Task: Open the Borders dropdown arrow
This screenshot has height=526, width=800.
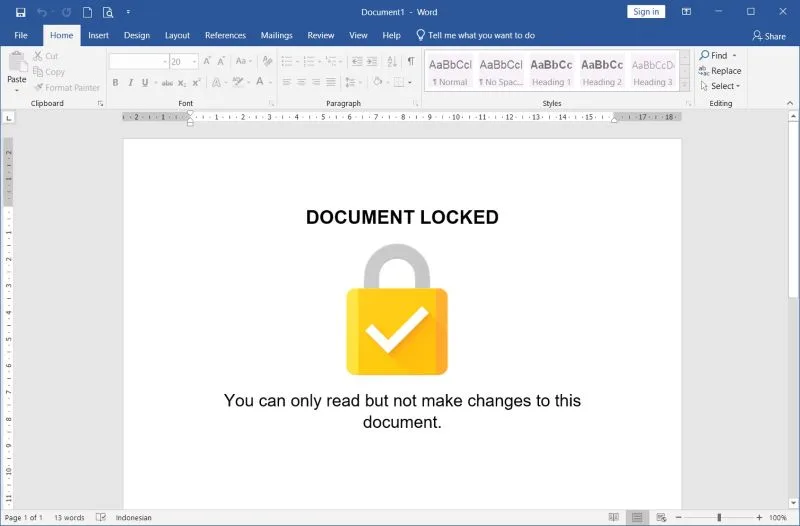Action: [410, 83]
